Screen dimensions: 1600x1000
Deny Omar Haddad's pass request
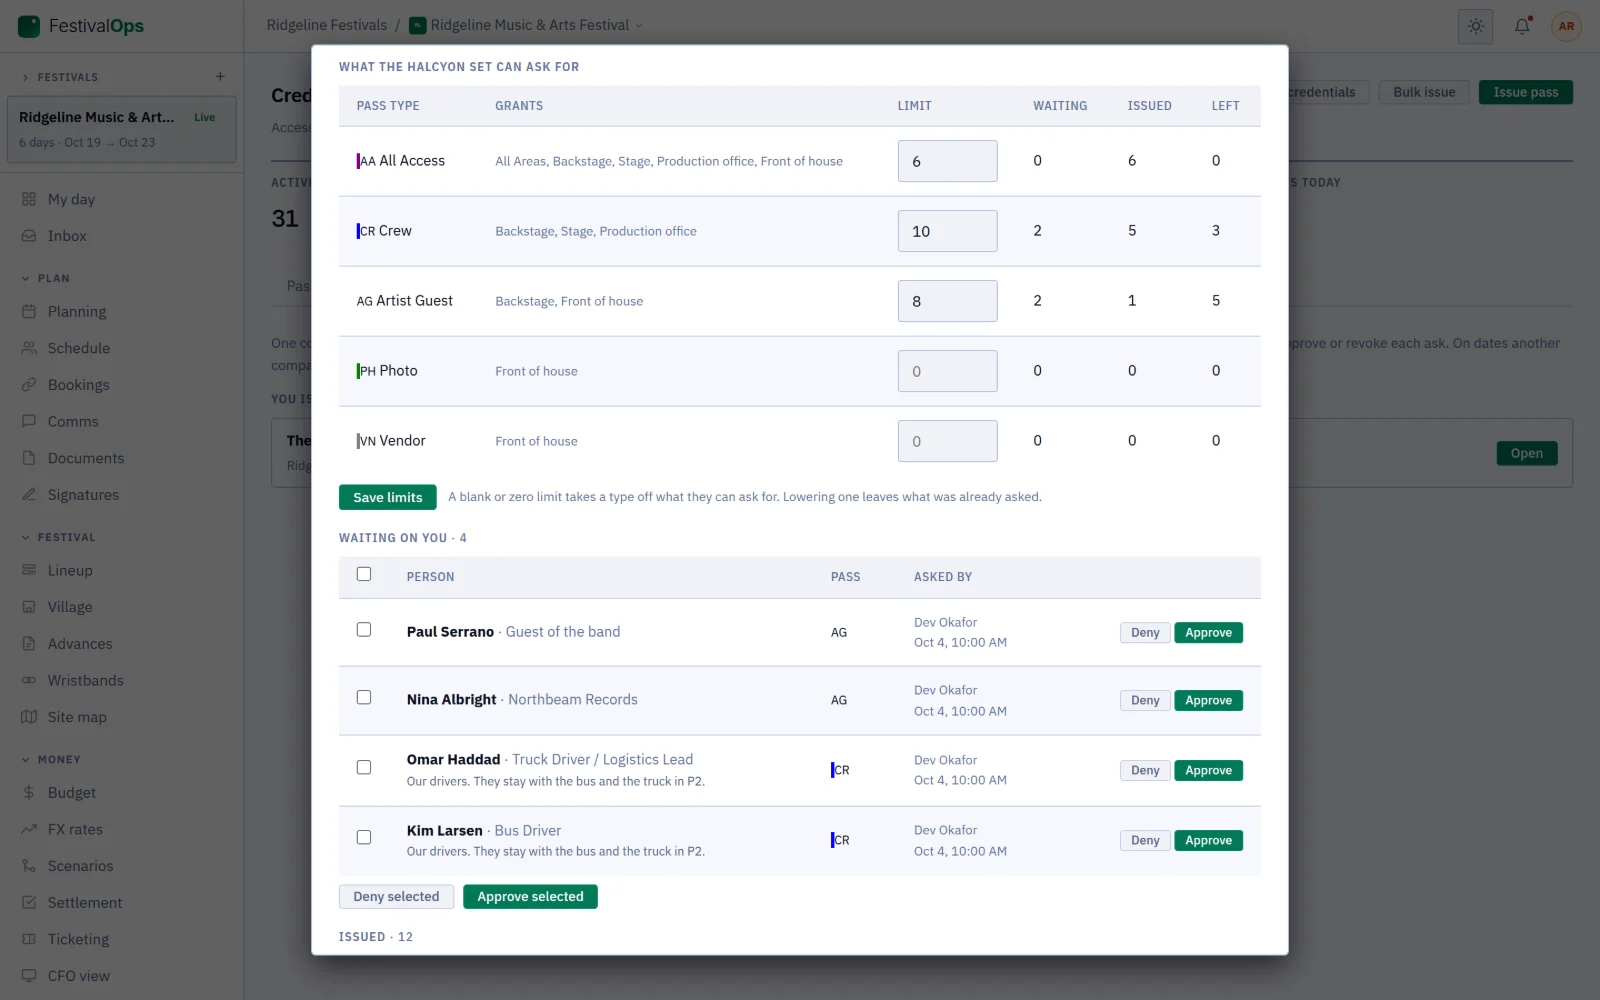1145,771
